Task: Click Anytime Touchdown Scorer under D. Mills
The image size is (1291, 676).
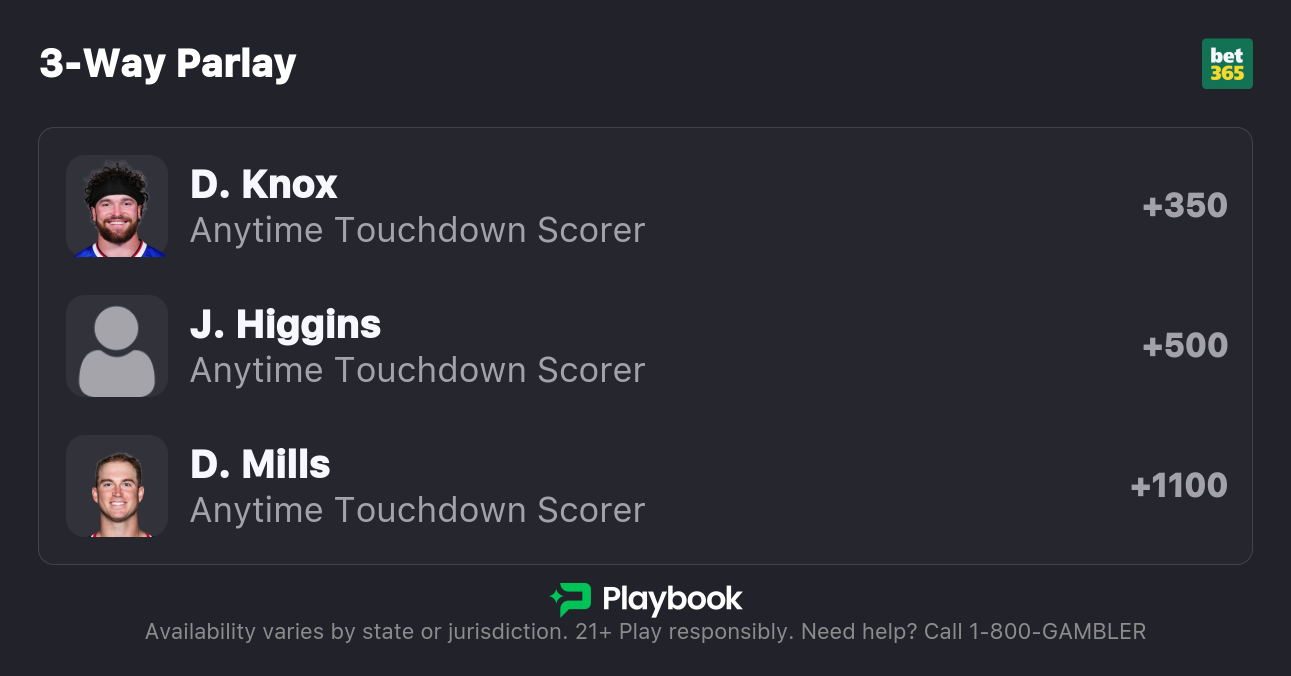Action: click(418, 510)
